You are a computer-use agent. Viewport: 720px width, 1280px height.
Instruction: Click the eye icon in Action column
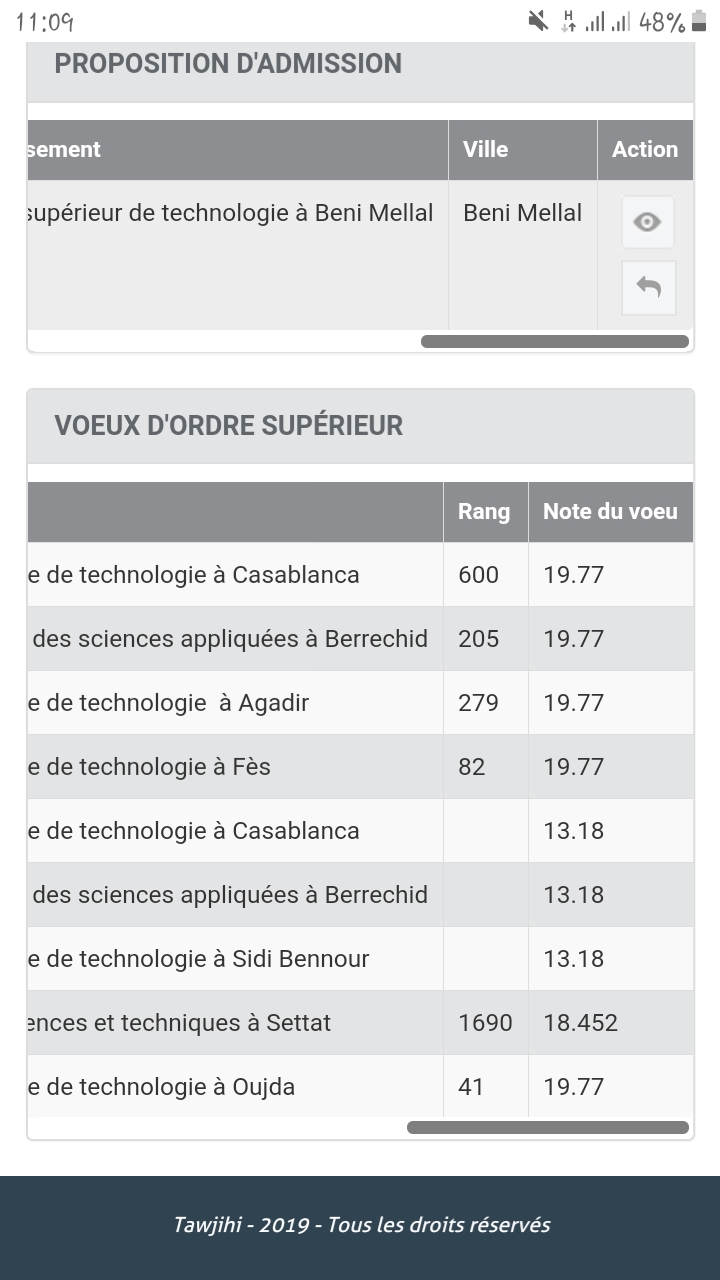(x=647, y=222)
